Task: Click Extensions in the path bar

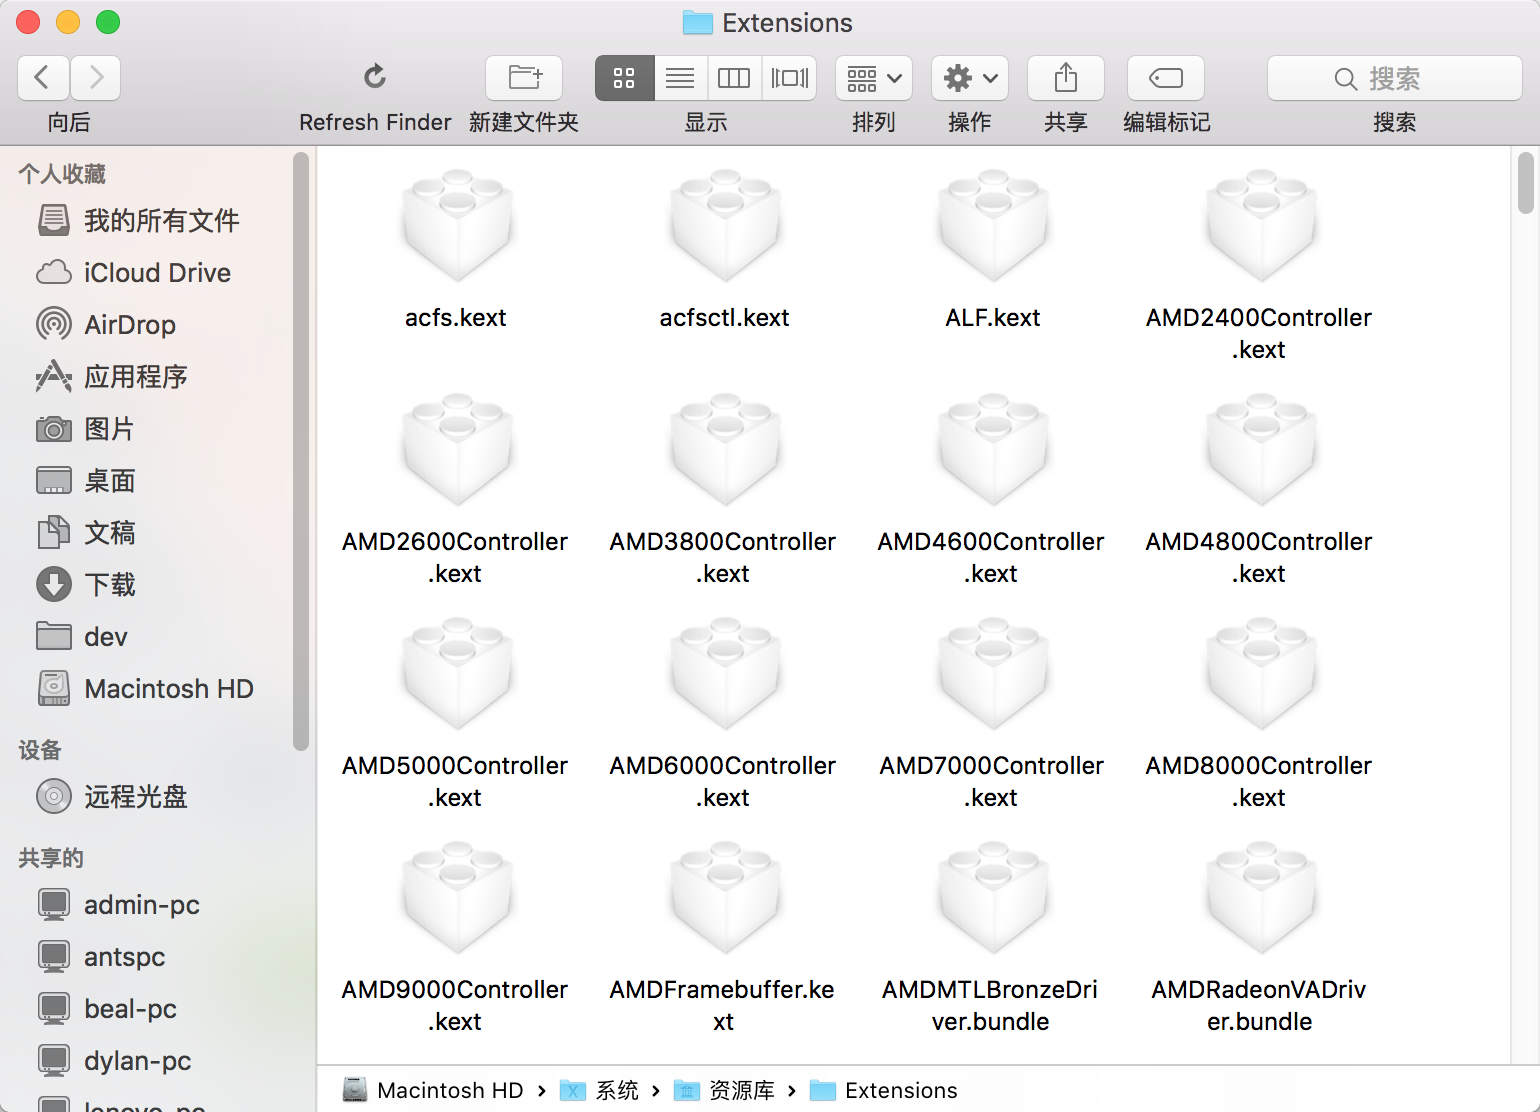Action: (883, 1090)
